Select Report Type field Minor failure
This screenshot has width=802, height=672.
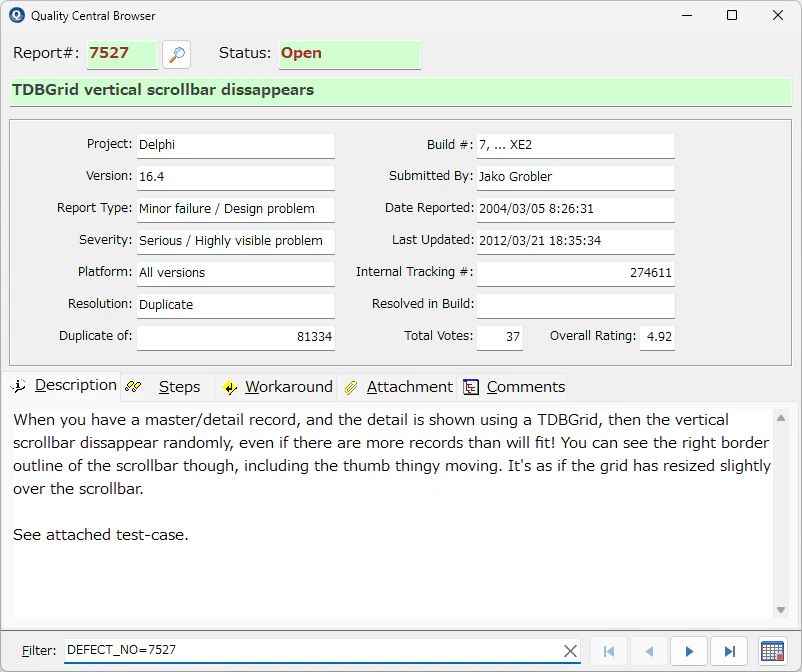[236, 209]
